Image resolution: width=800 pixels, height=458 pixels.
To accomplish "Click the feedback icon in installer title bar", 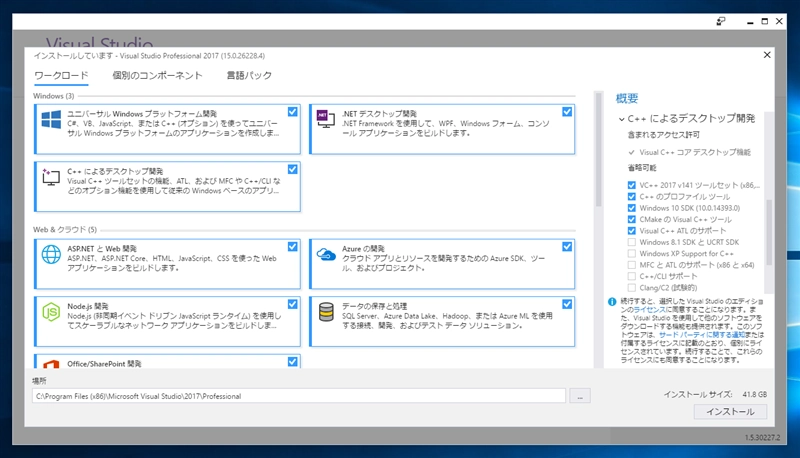I will click(x=720, y=21).
